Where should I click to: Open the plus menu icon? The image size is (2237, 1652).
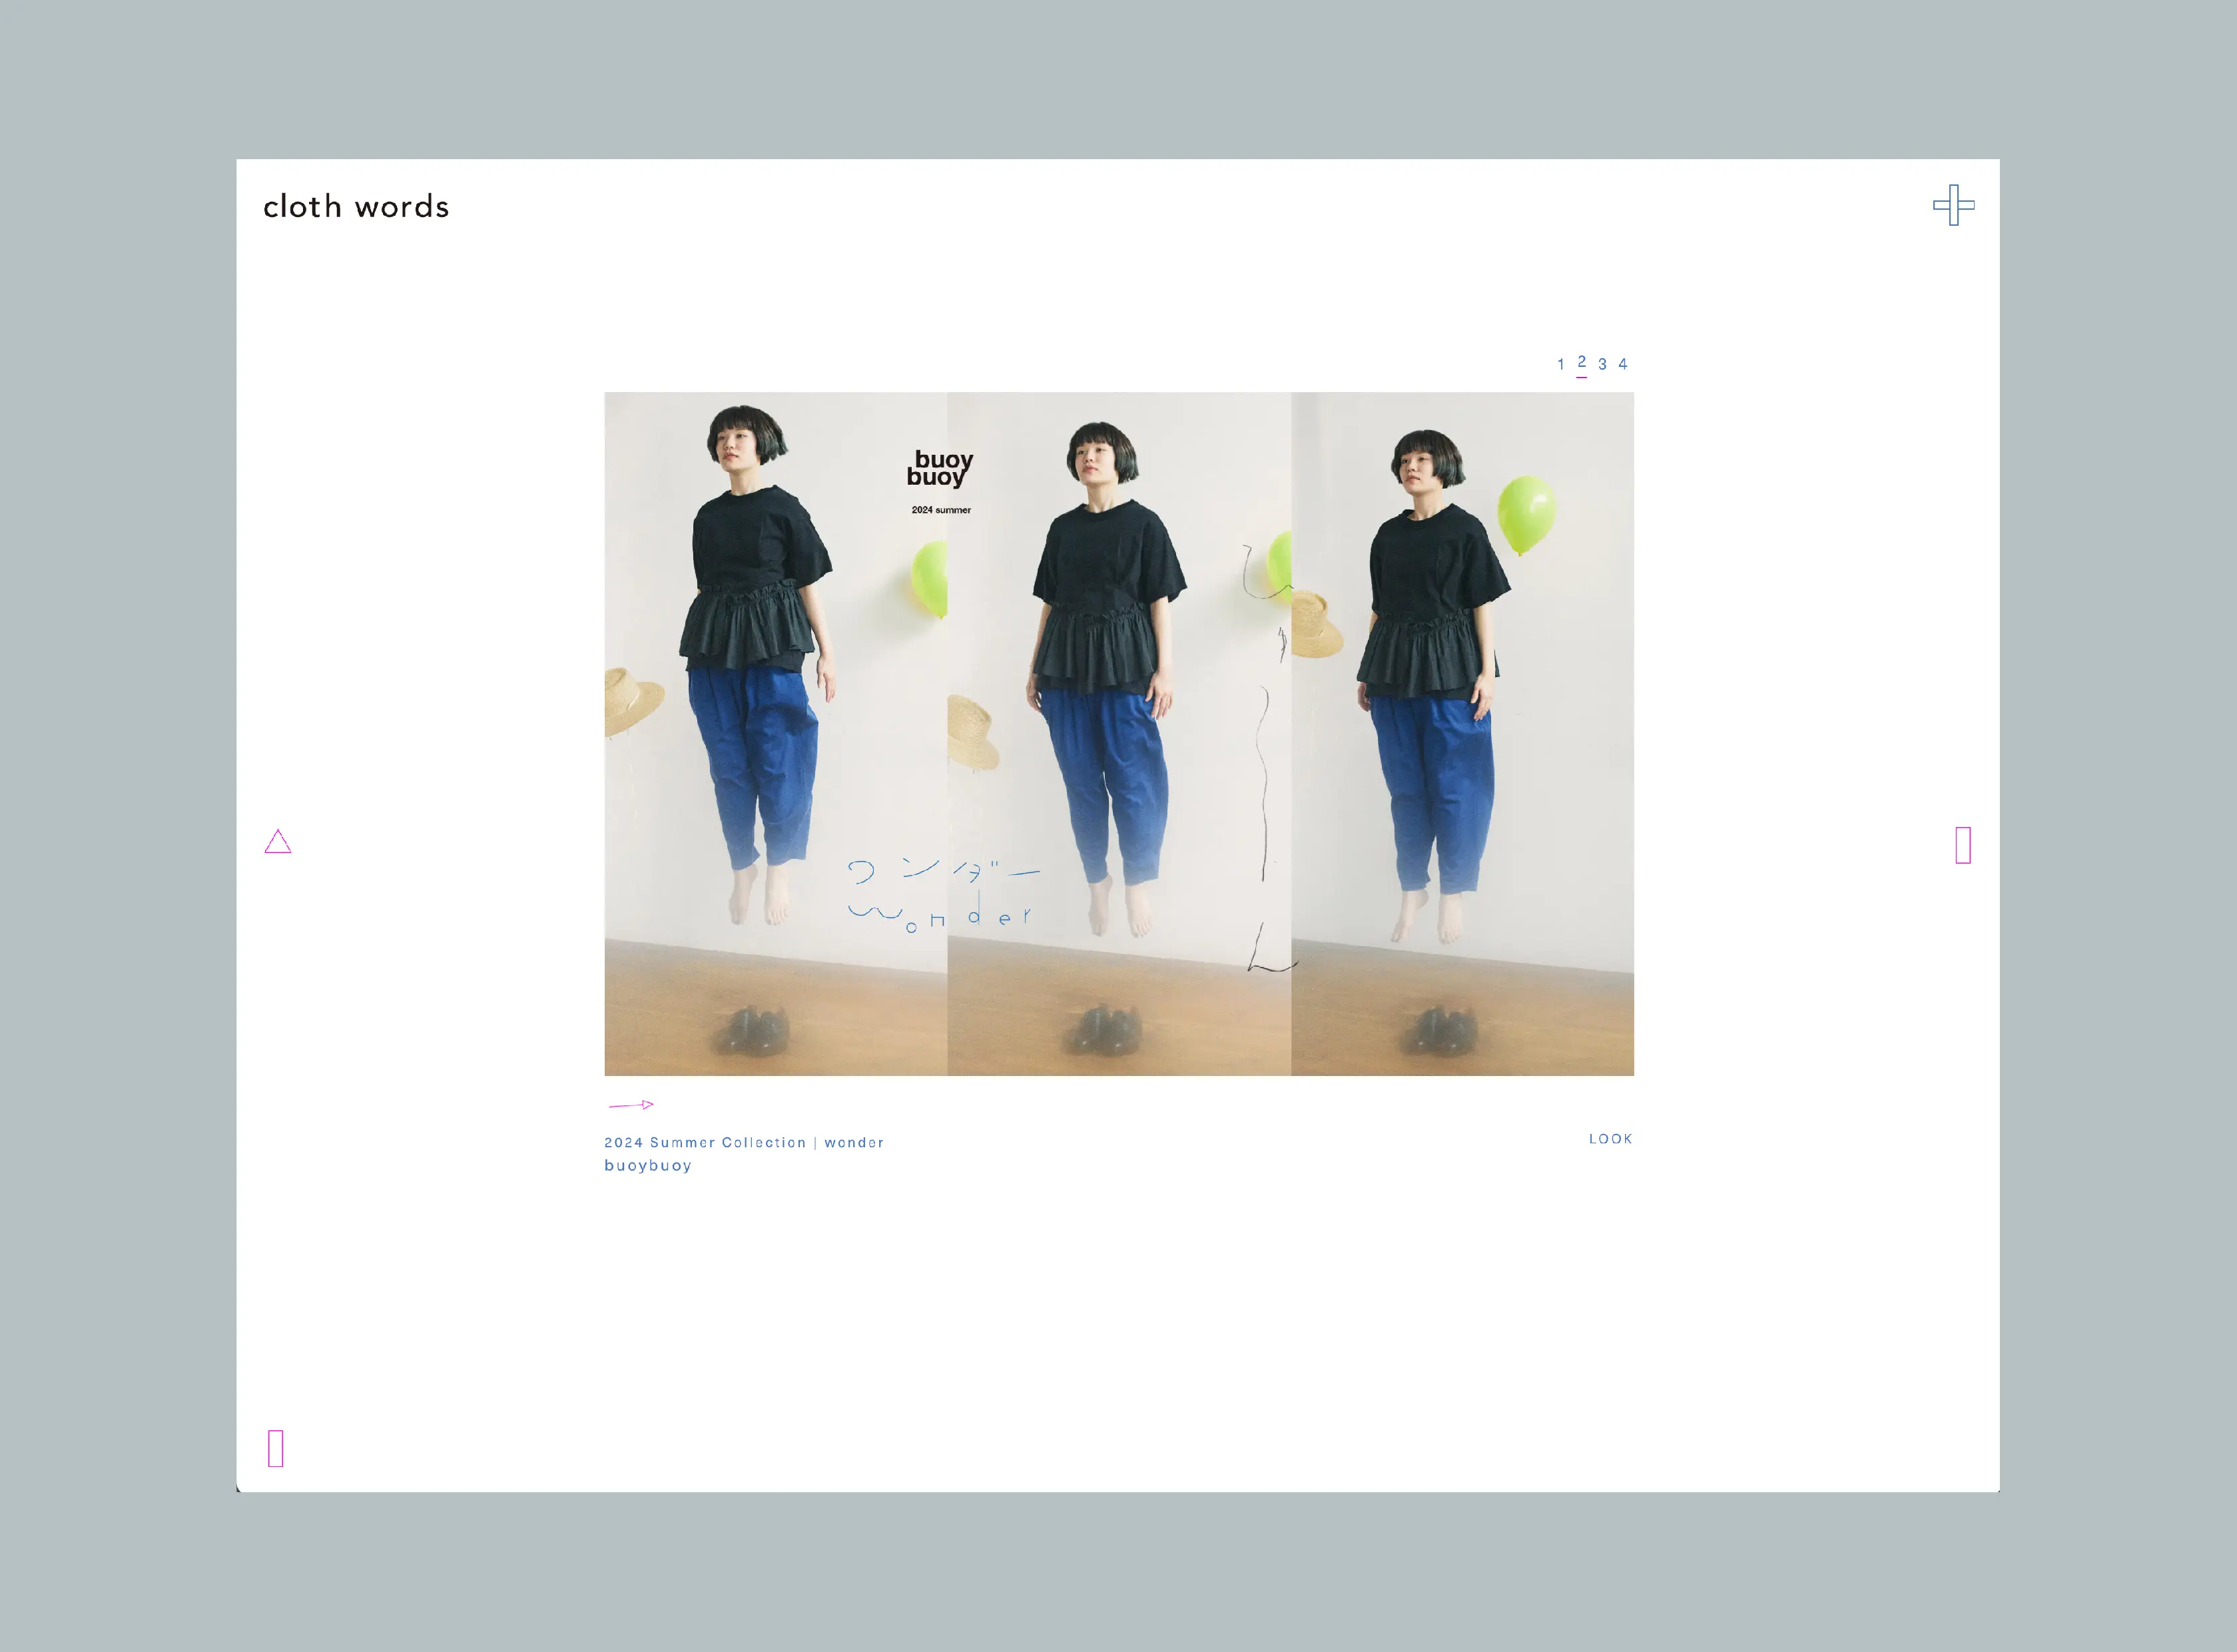(1953, 205)
